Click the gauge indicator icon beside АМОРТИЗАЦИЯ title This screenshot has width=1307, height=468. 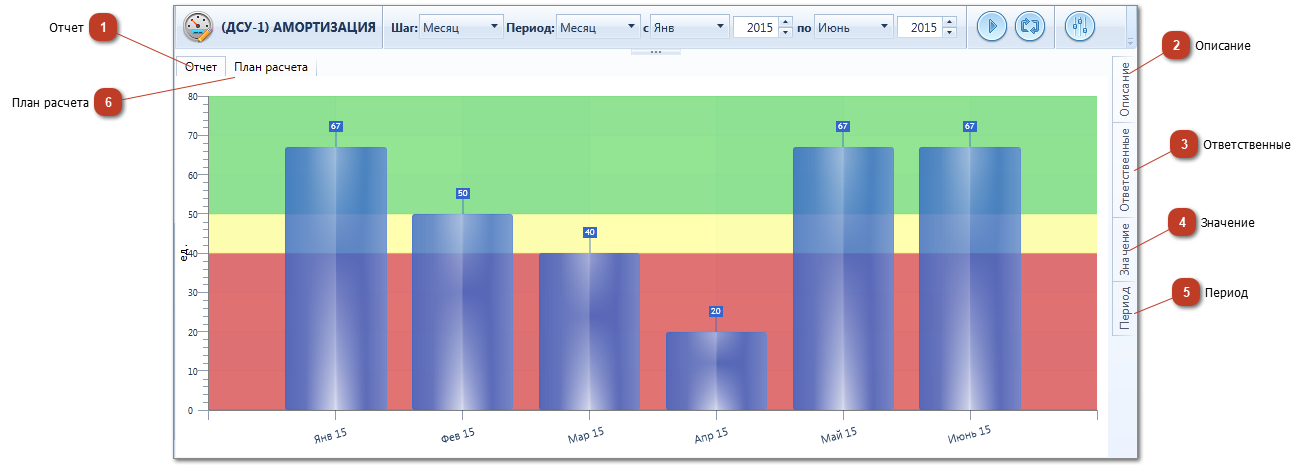(x=198, y=27)
